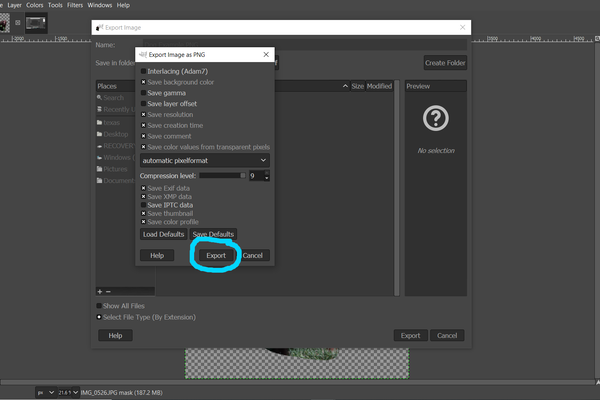Enable the Save gamma checkbox
The image size is (600, 400).
pyautogui.click(x=143, y=93)
